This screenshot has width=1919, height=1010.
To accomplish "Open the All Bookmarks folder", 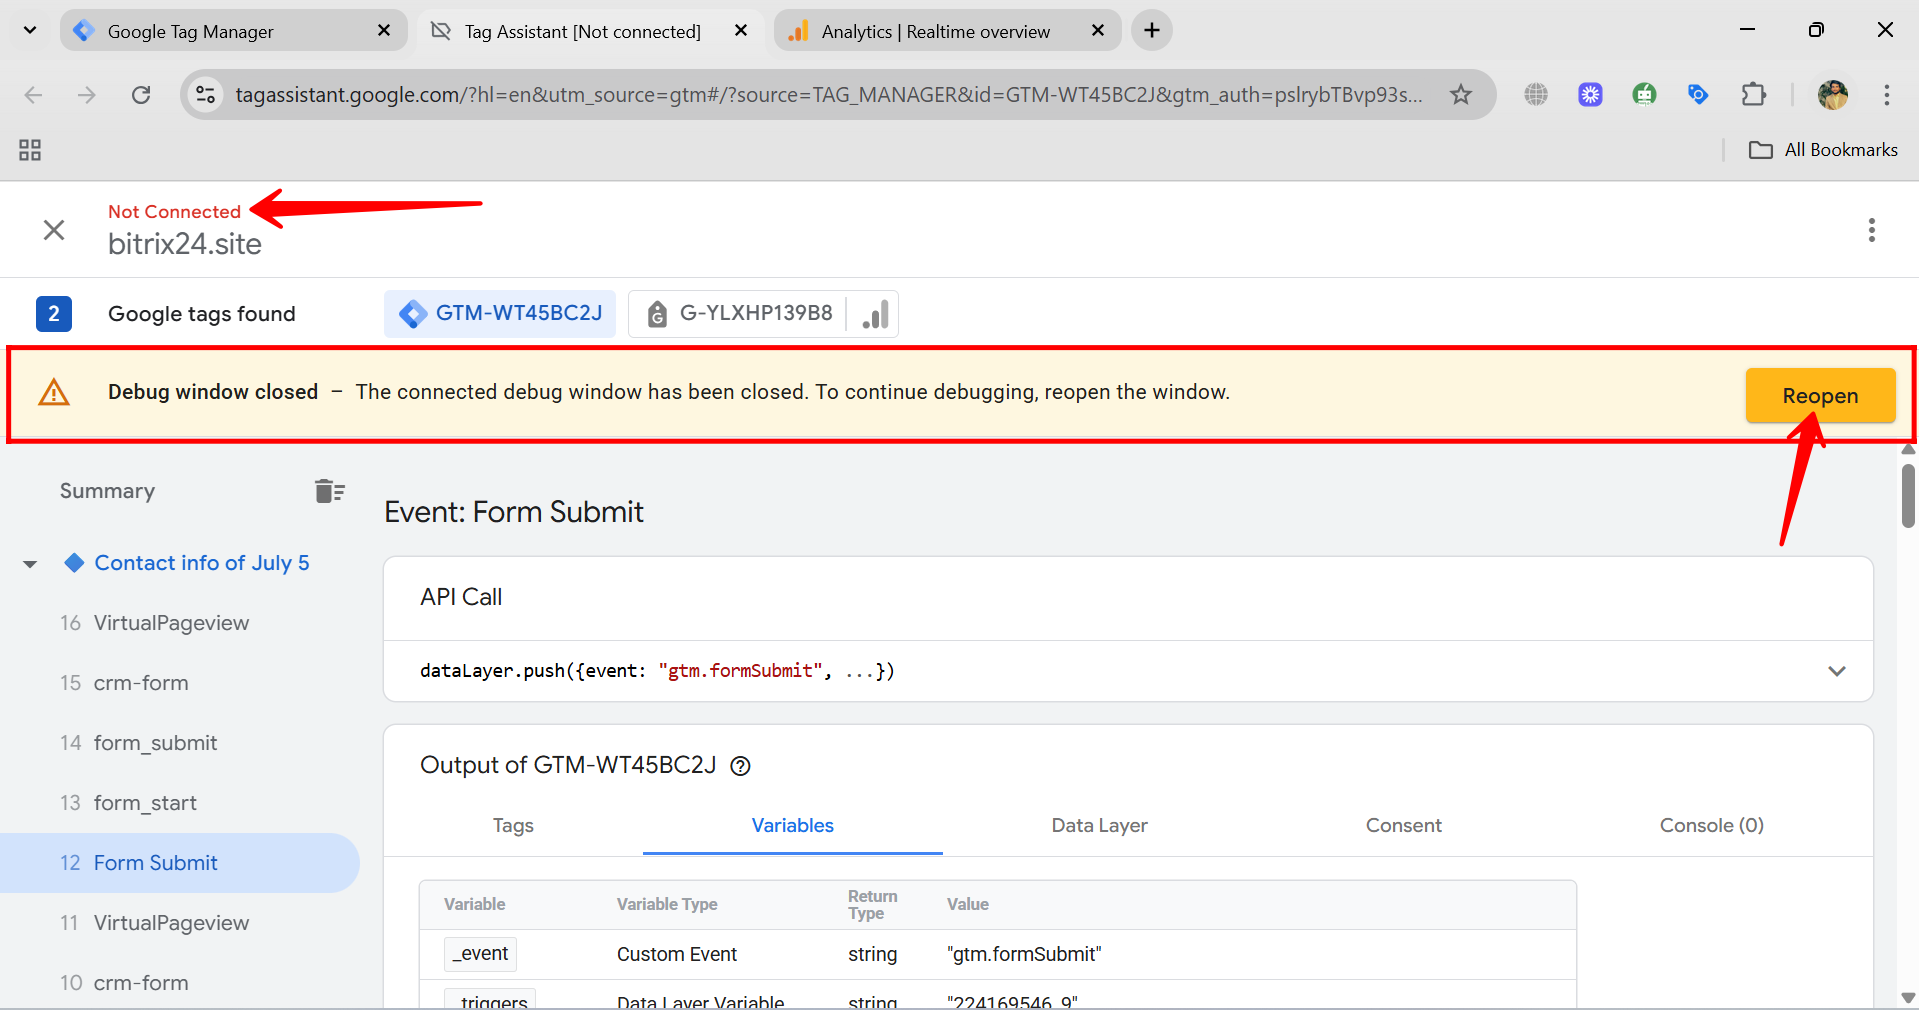I will (1822, 150).
